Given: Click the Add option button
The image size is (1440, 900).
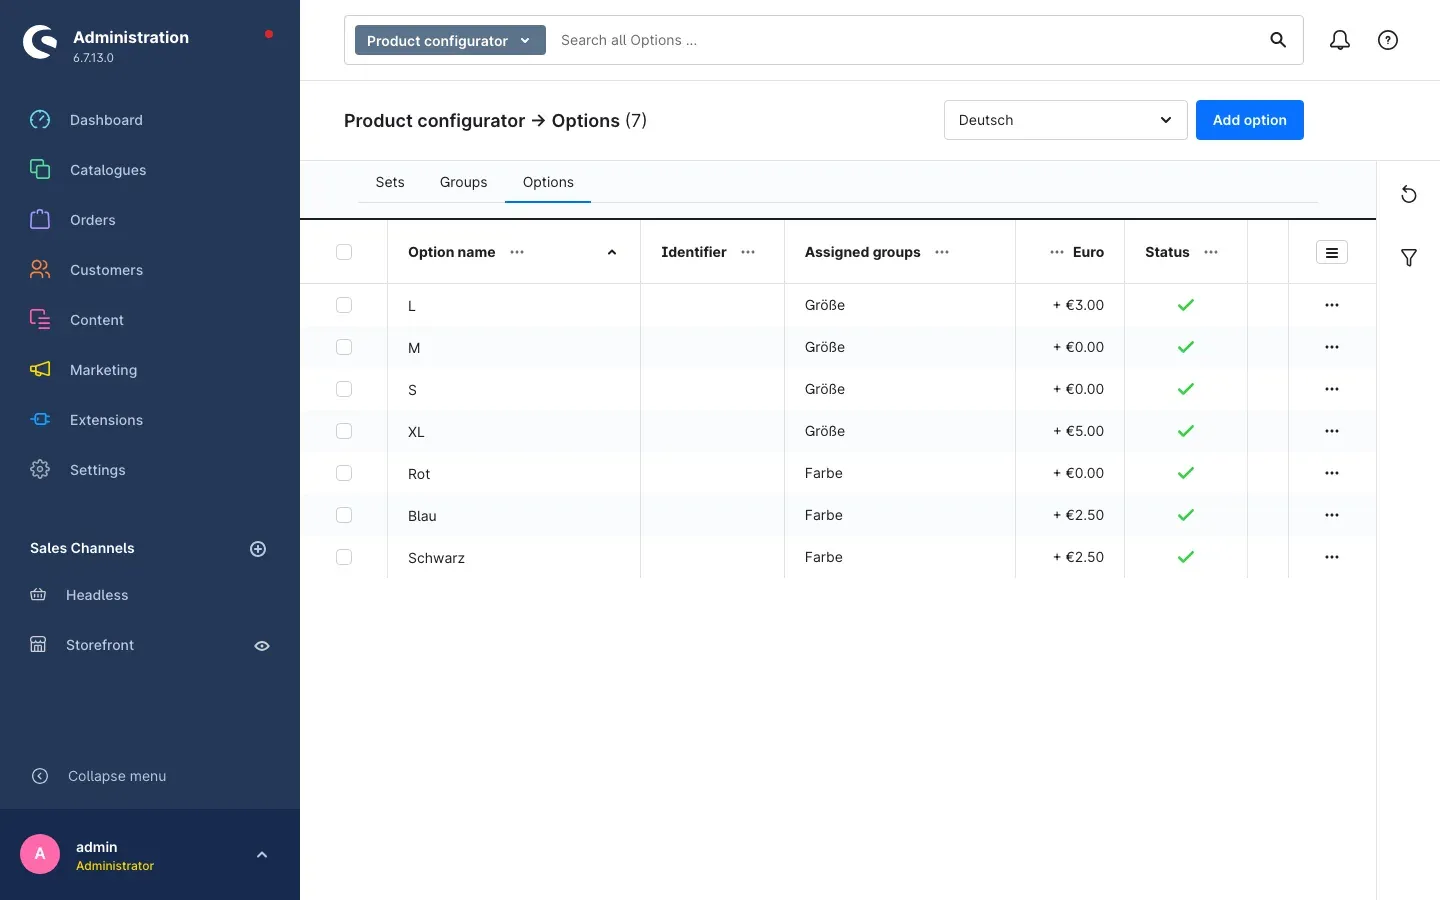Looking at the screenshot, I should point(1250,120).
